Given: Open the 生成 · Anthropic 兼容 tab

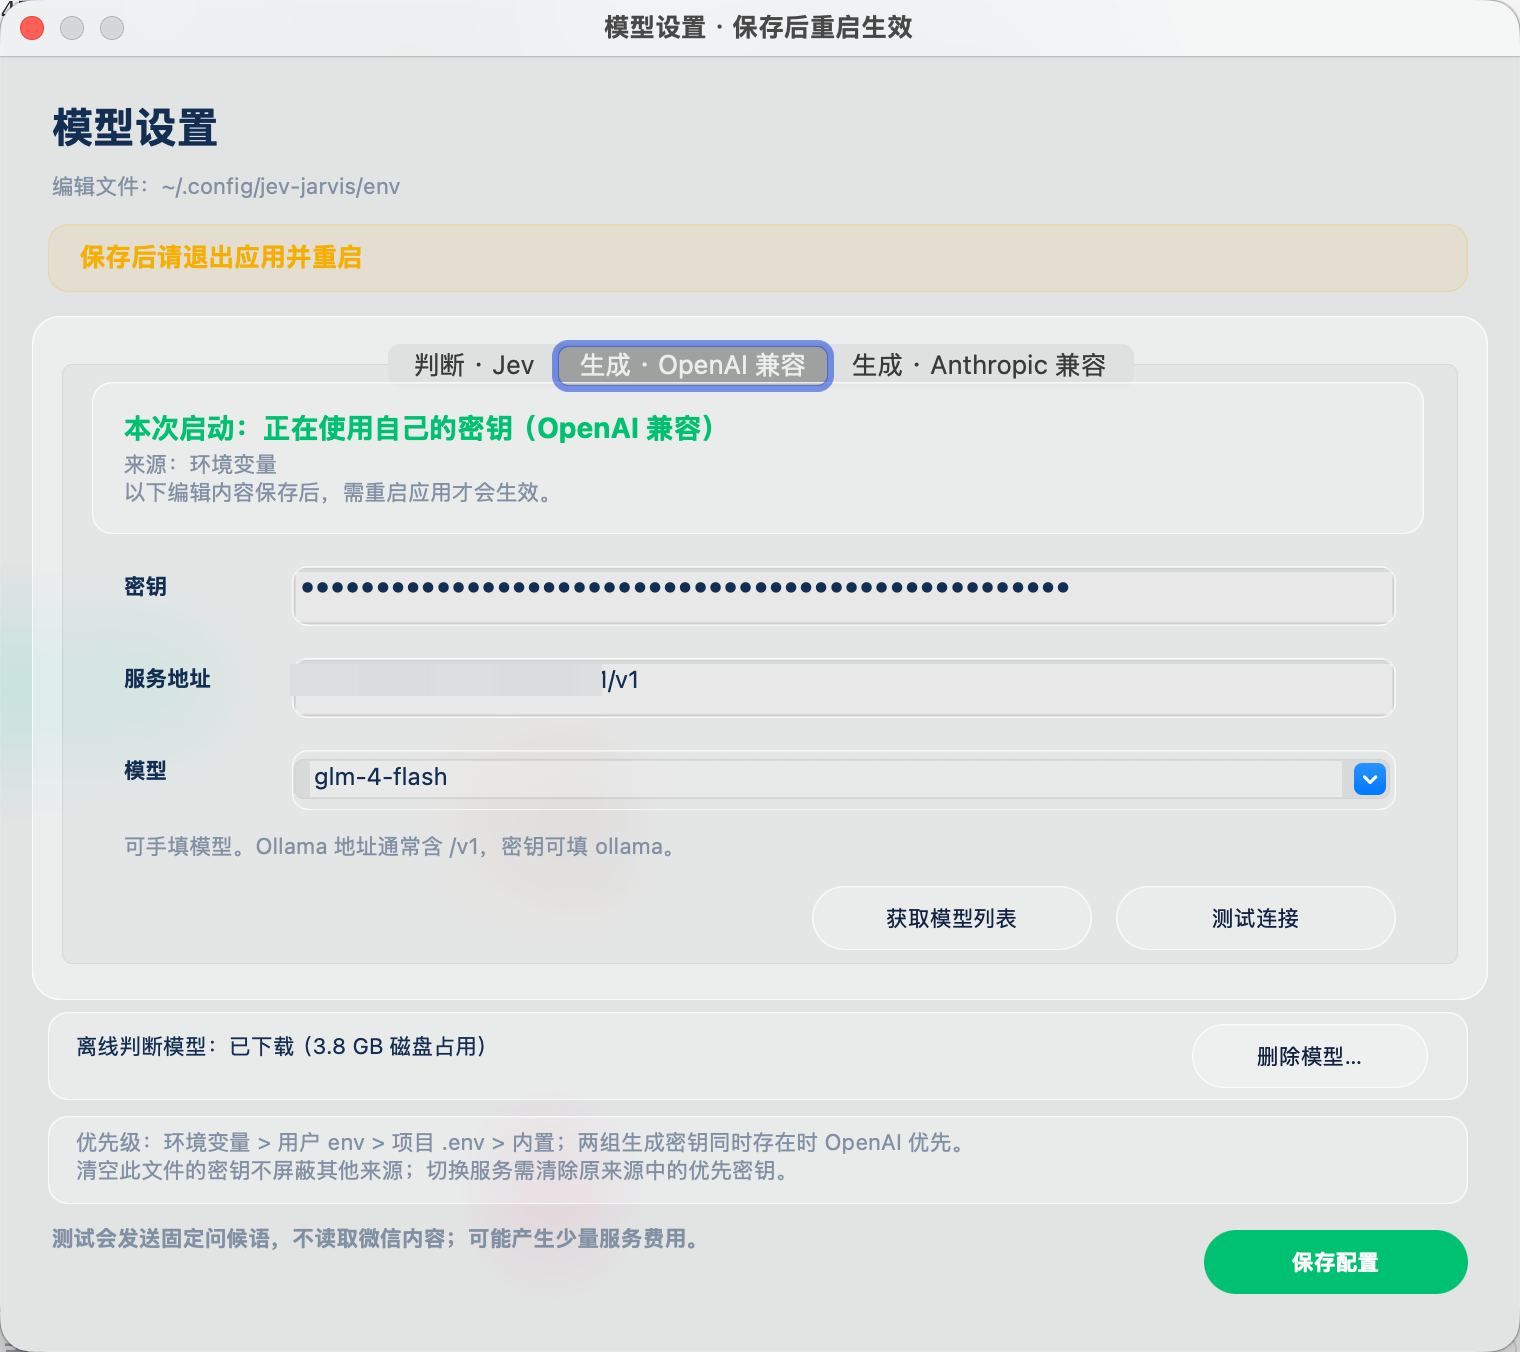Looking at the screenshot, I should (x=979, y=365).
